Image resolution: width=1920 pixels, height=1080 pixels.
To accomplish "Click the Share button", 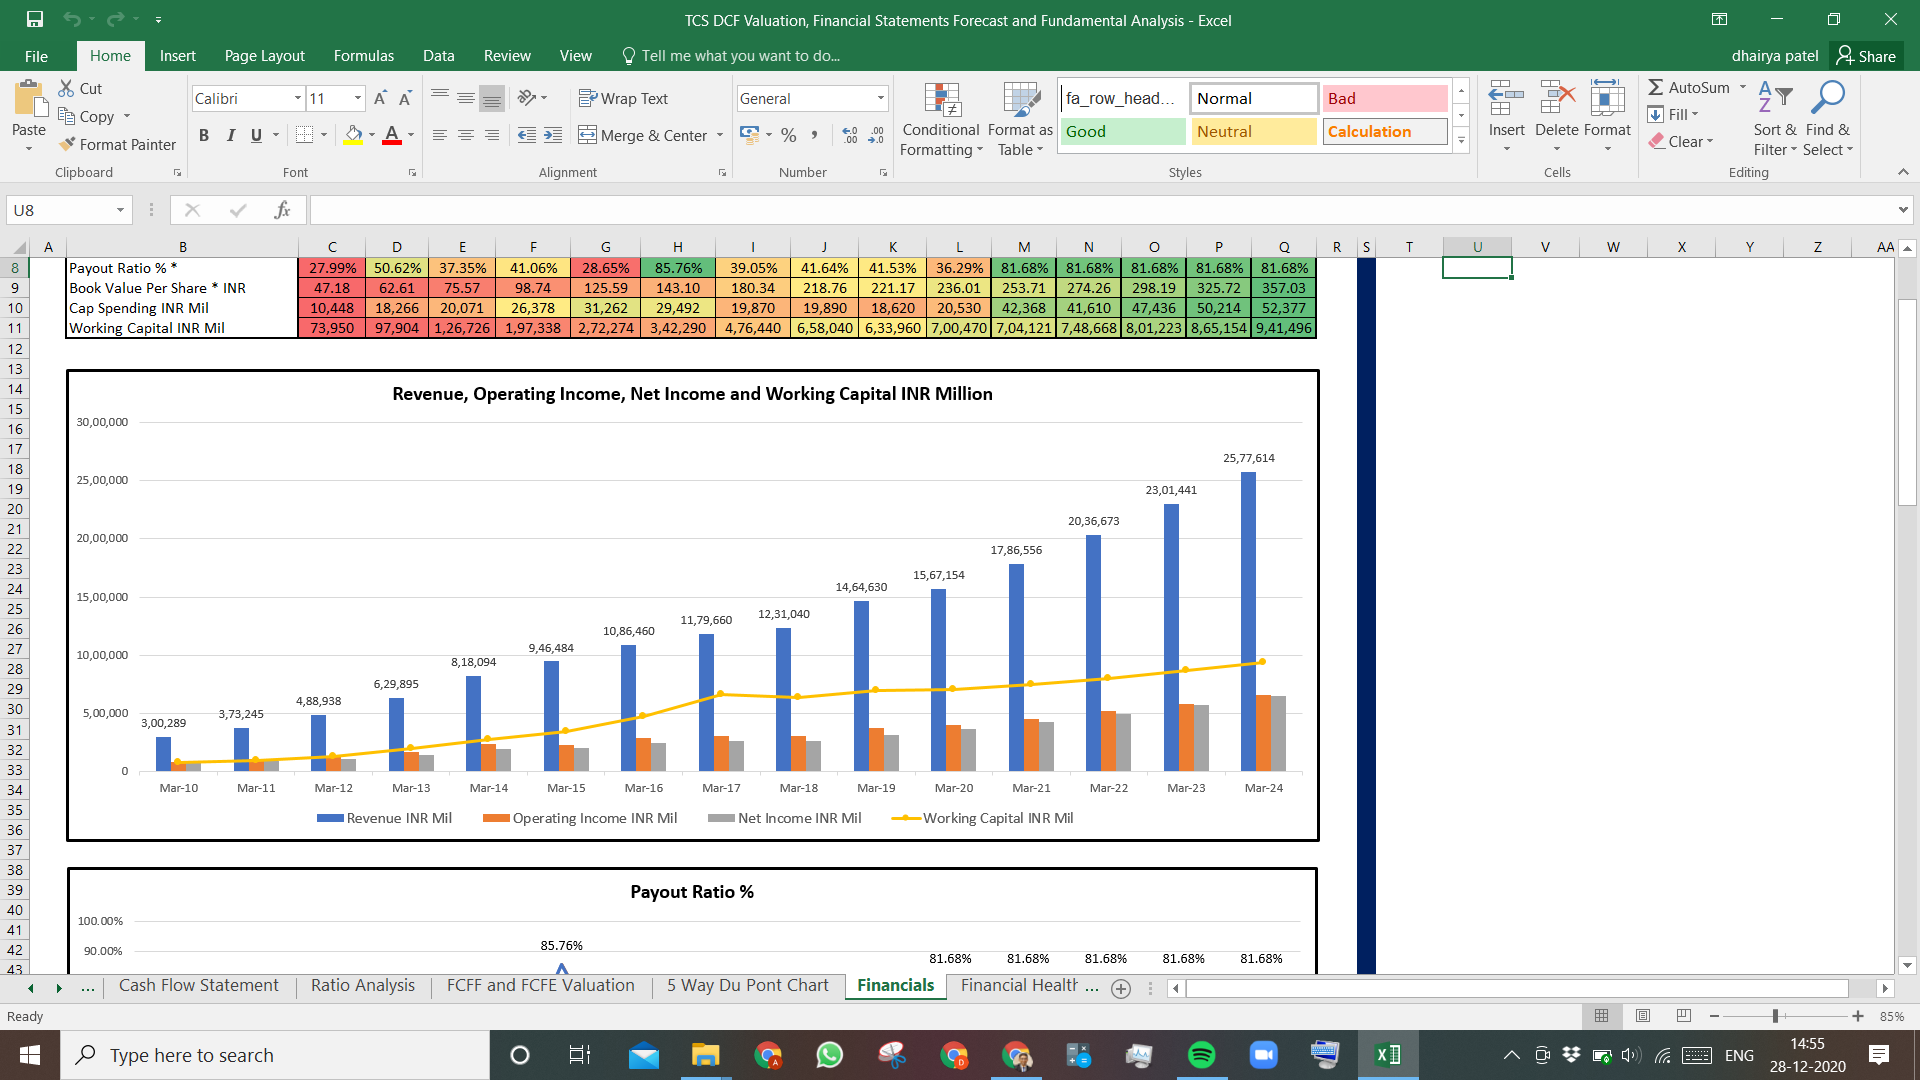I will (x=1866, y=56).
